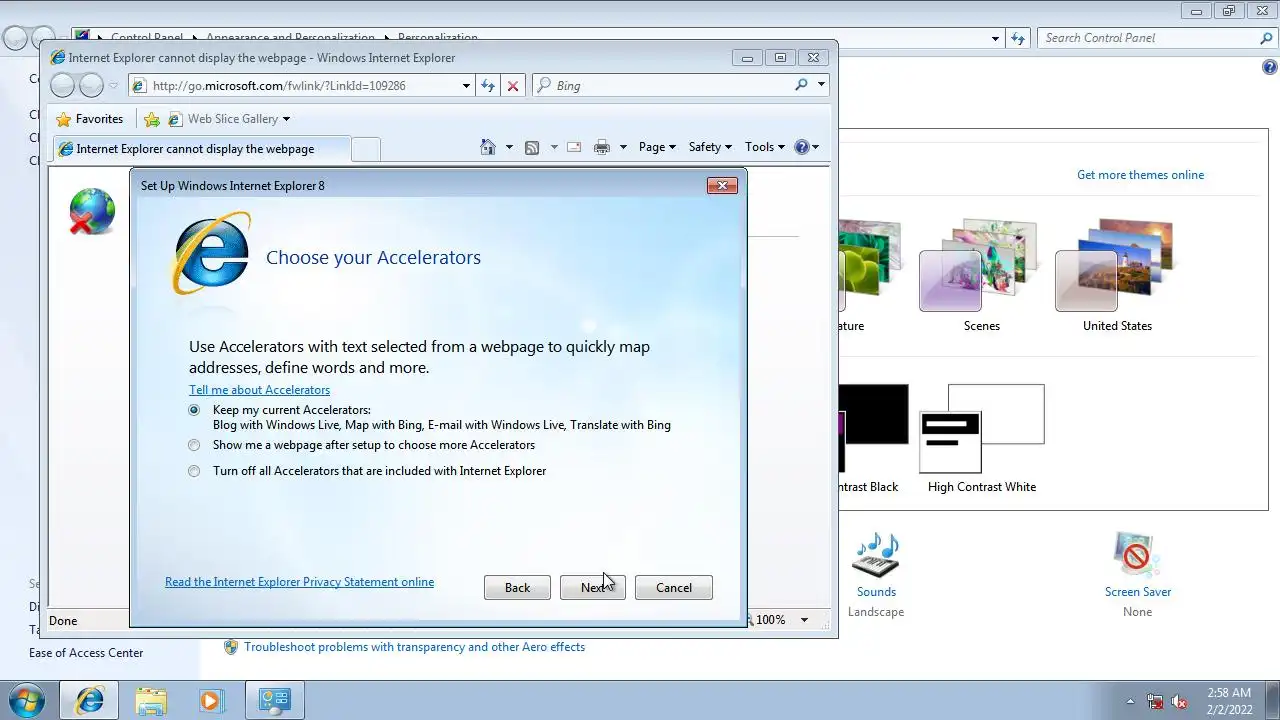Expand the Control Panel address dropdown arrow
Viewport: 1280px width, 720px height.
click(x=995, y=38)
